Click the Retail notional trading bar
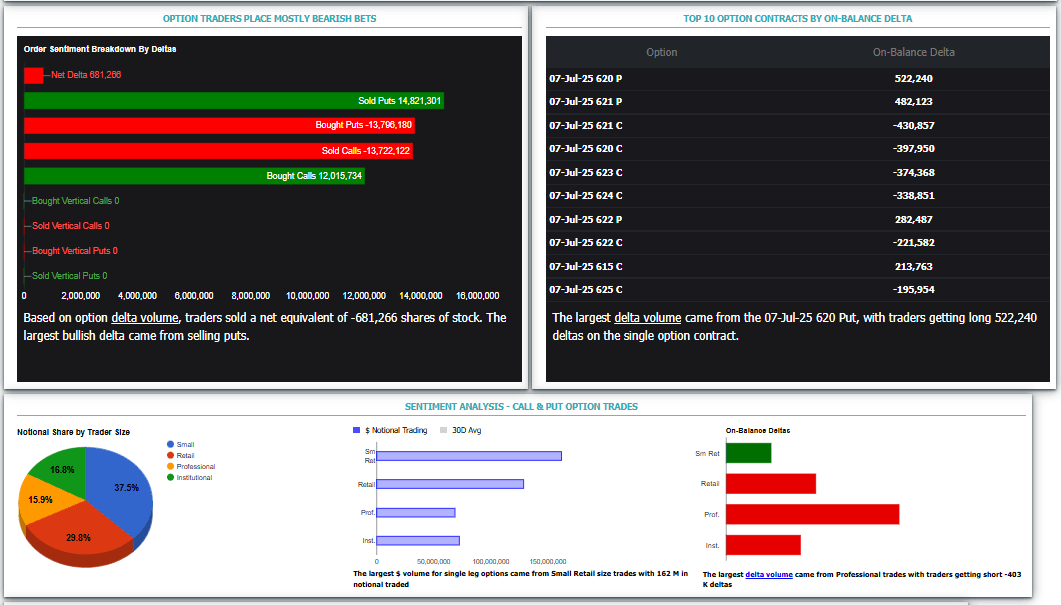This screenshot has height=605, width=1061. tap(450, 484)
